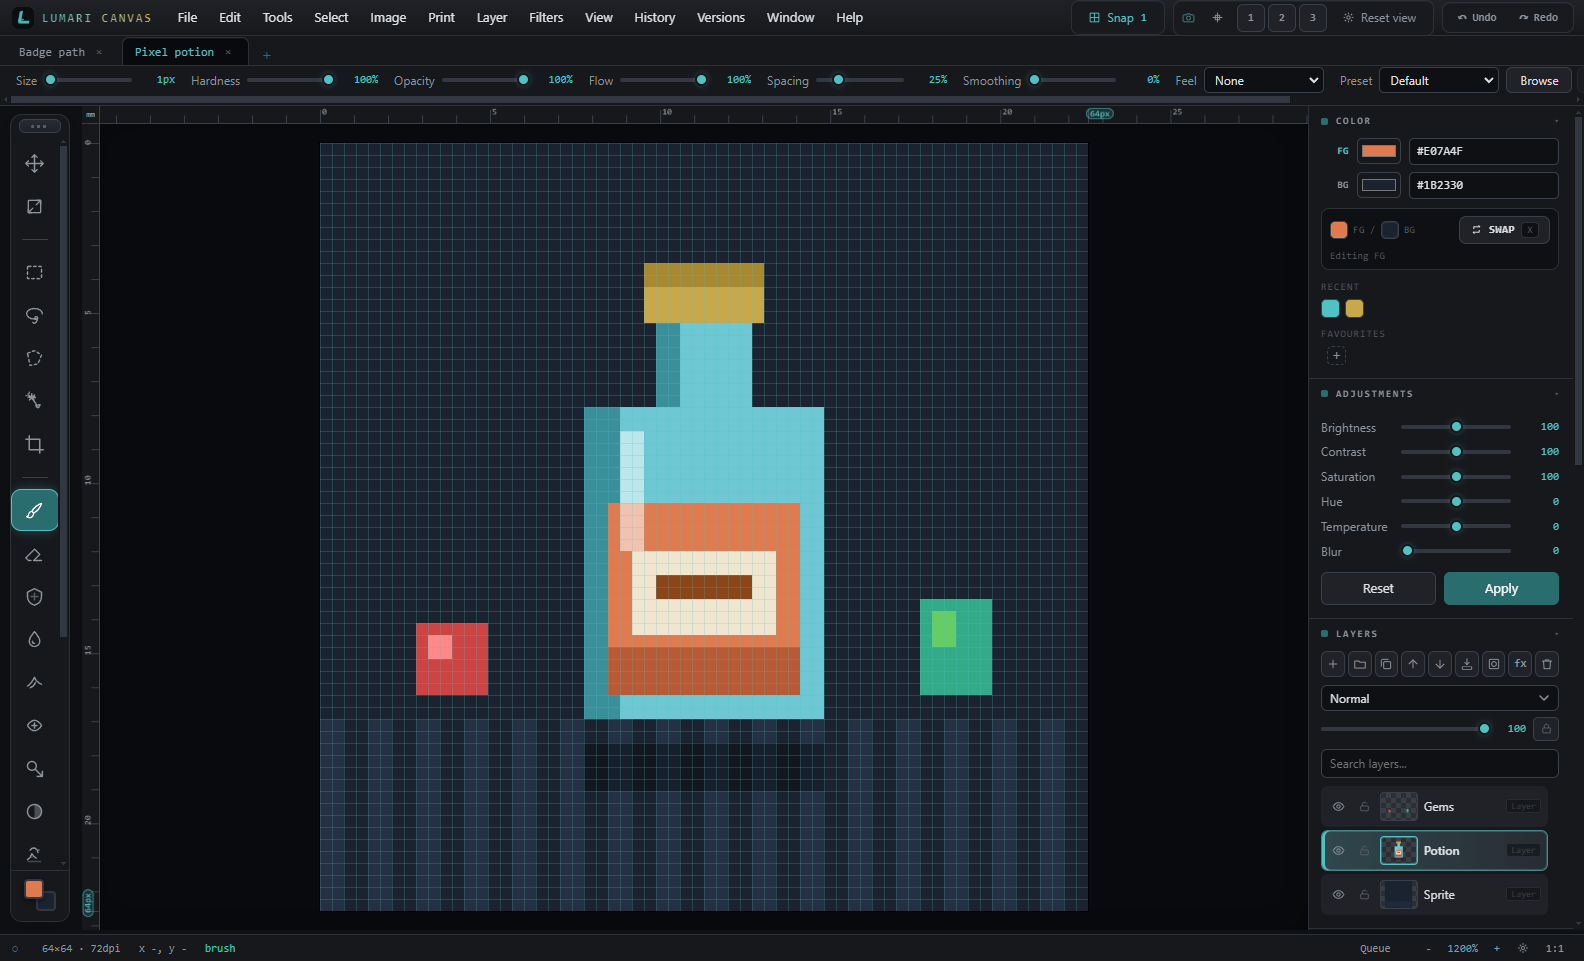Close the Pixel potion tab
The height and width of the screenshot is (961, 1584).
point(228,52)
